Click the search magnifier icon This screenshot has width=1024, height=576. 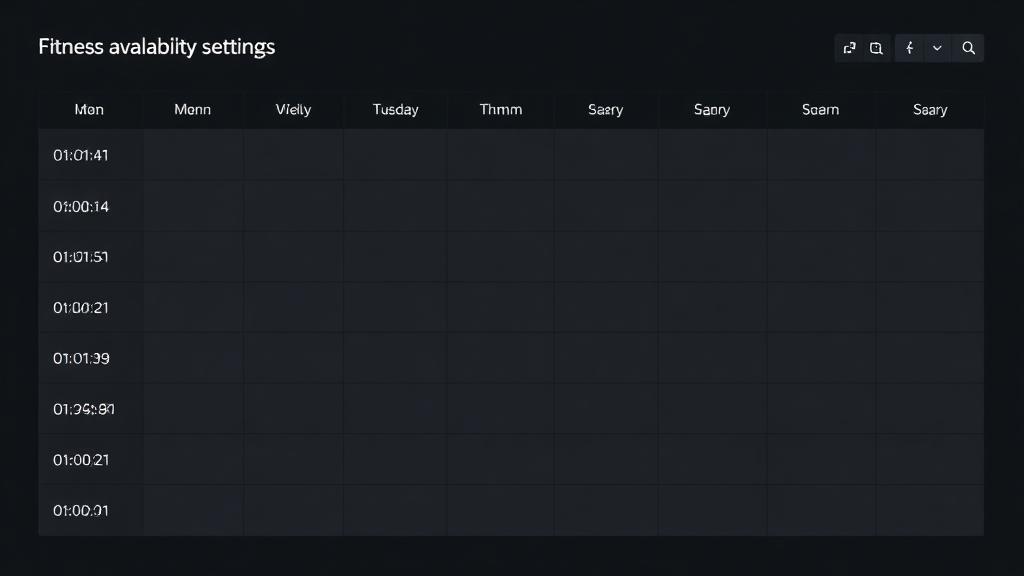[x=967, y=47]
